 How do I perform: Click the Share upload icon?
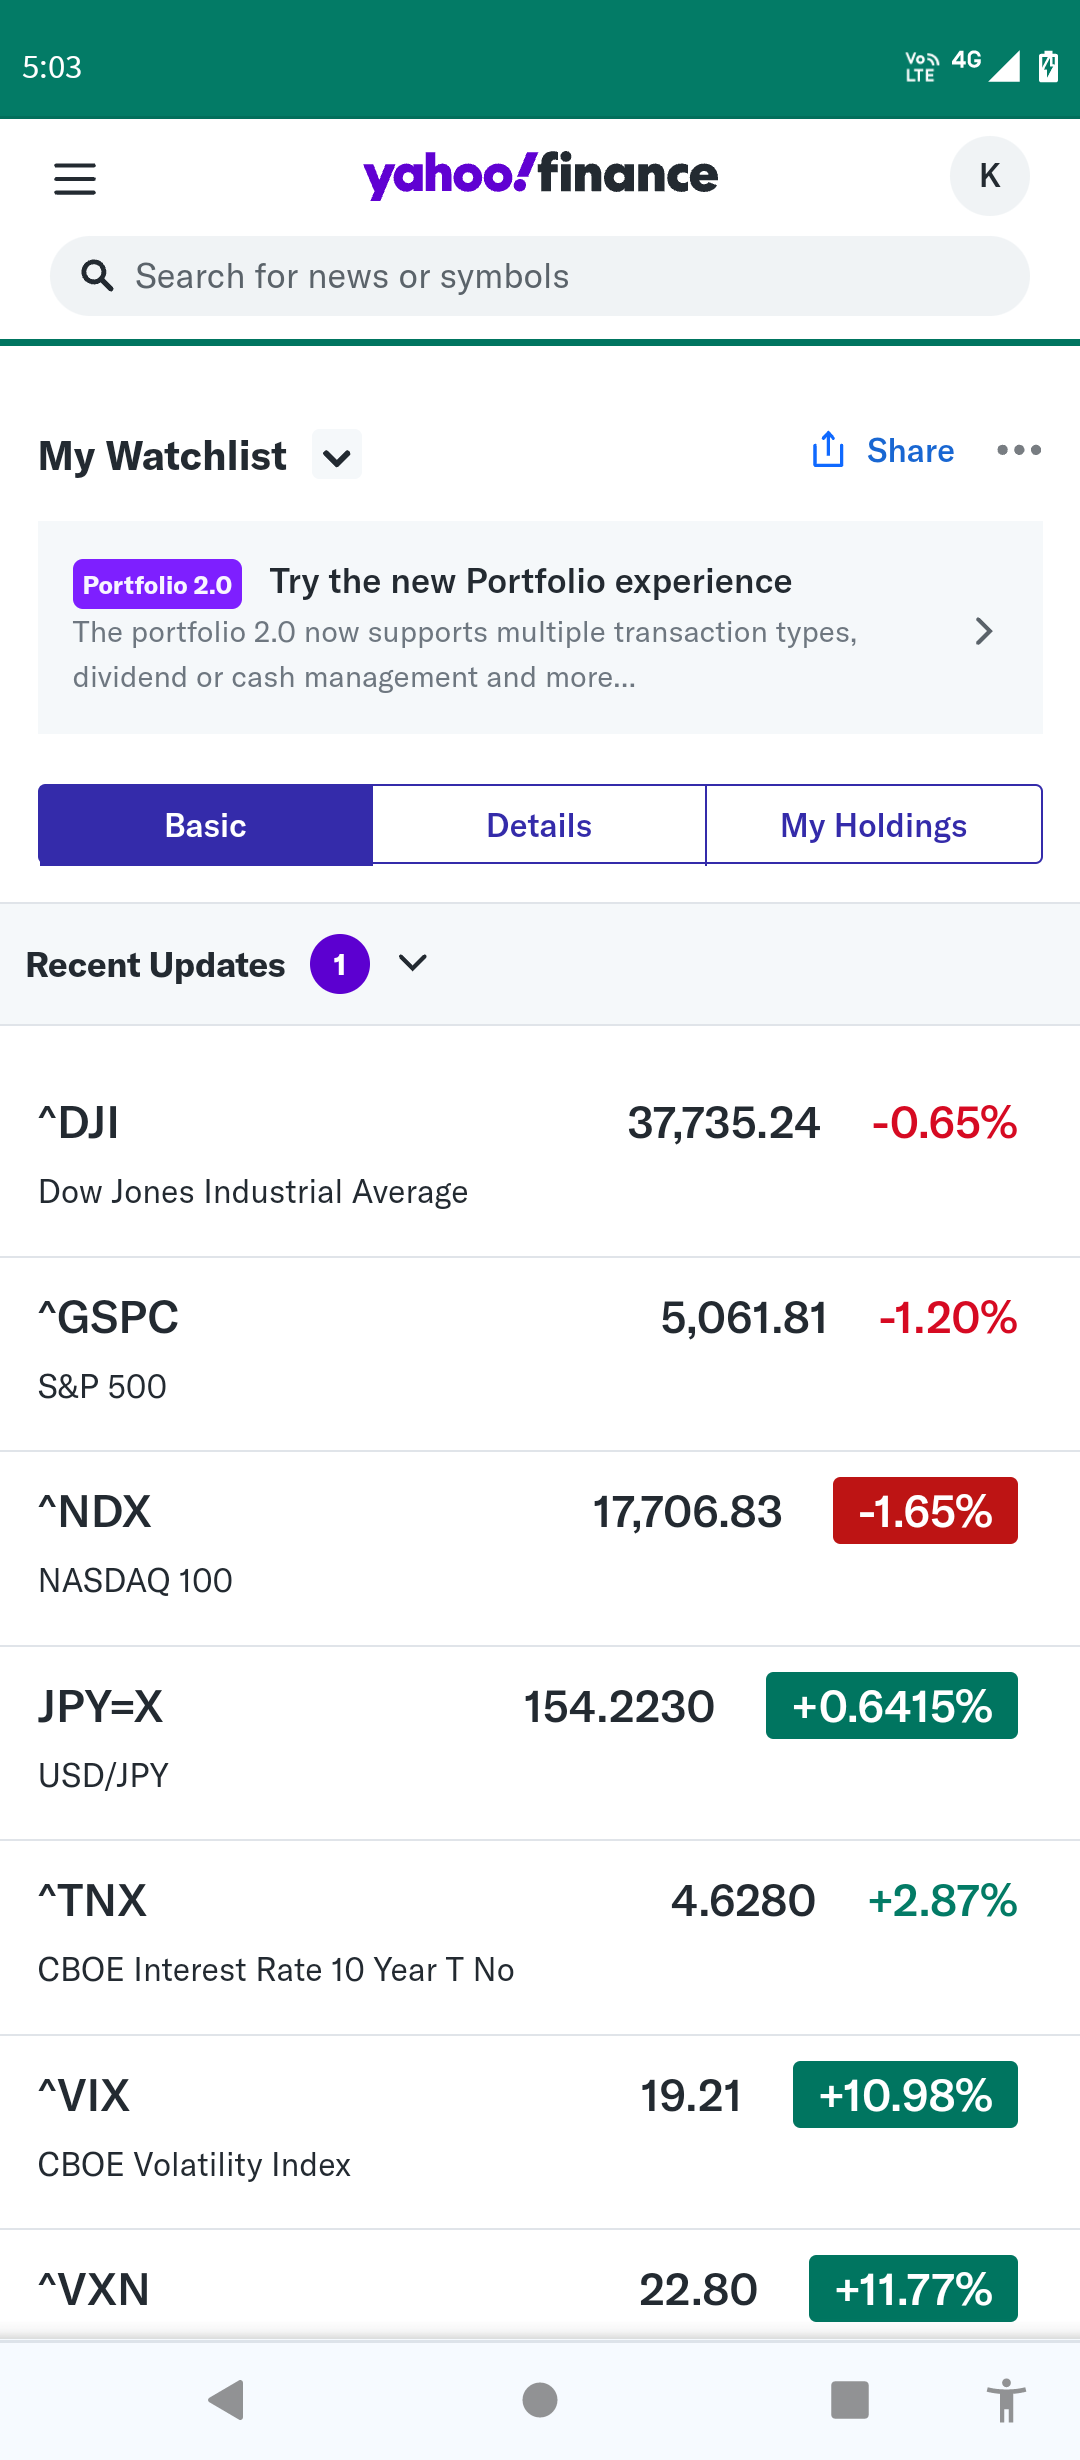pyautogui.click(x=828, y=450)
